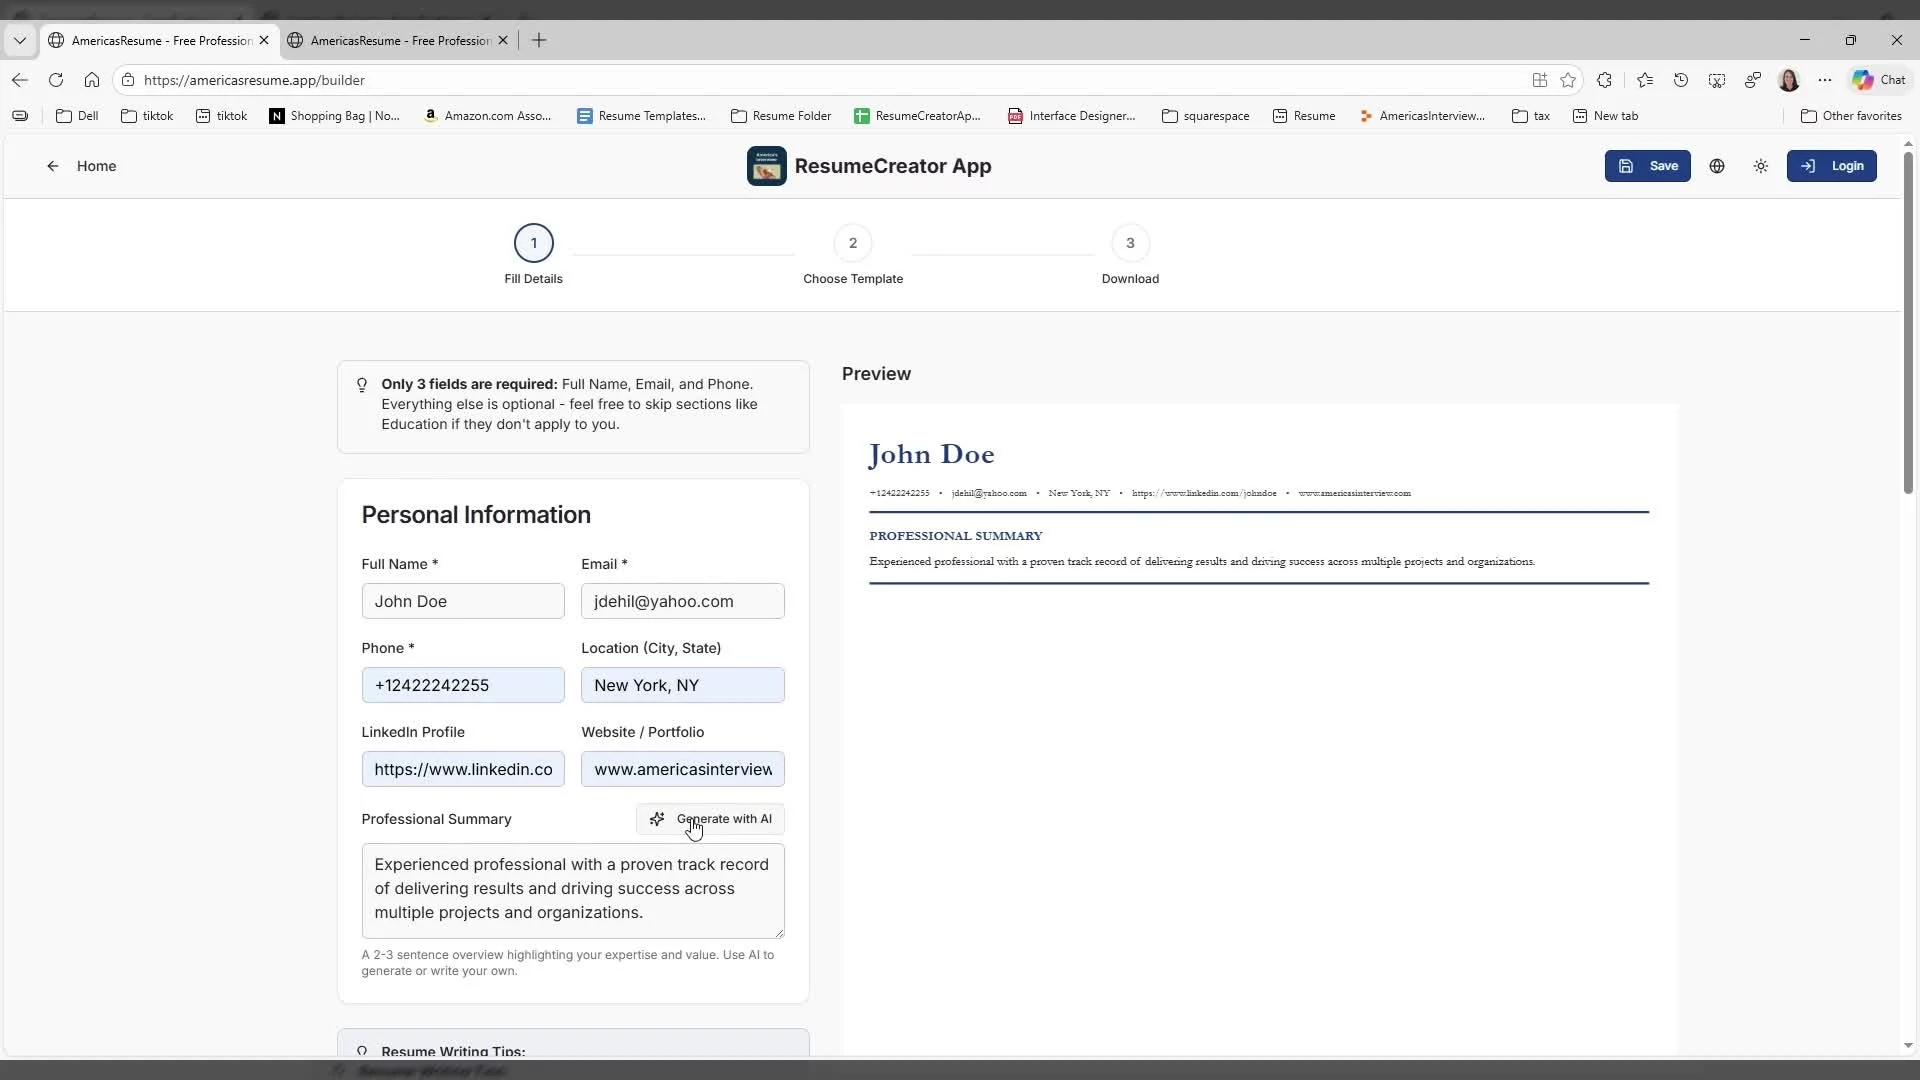Go back with the Home arrow

coord(53,166)
